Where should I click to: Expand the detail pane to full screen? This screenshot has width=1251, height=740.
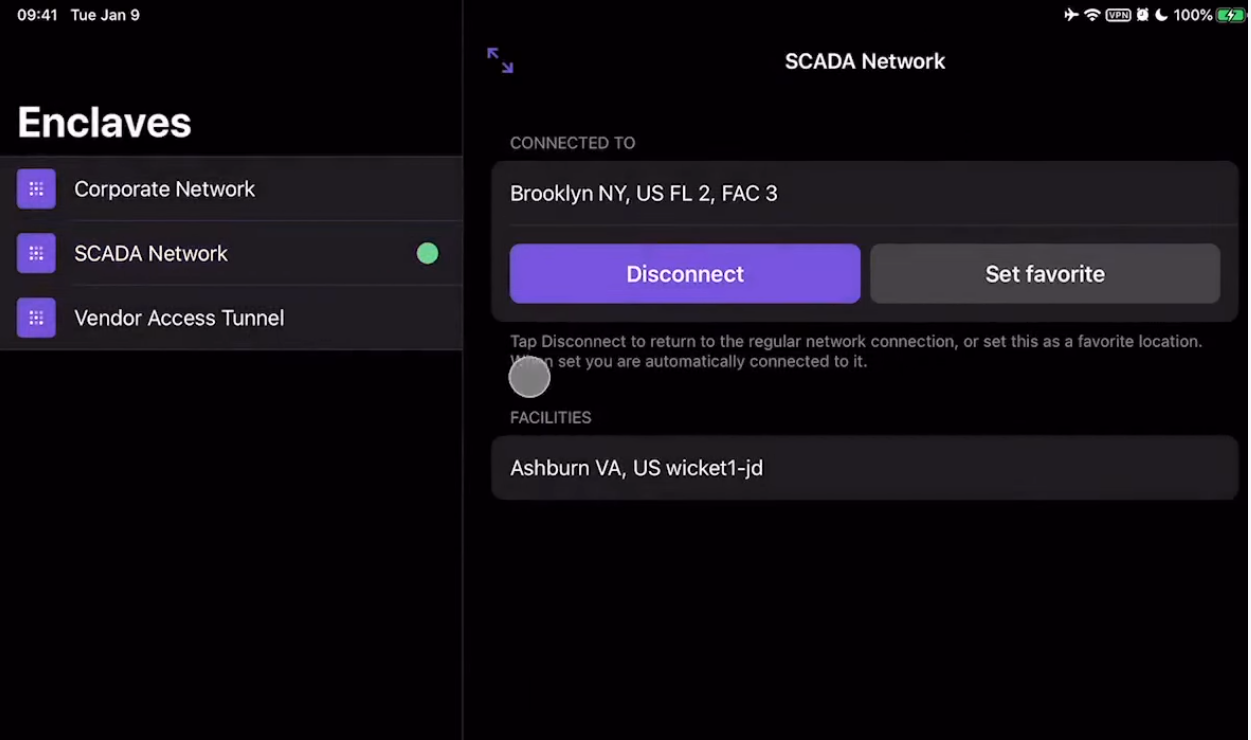point(500,61)
